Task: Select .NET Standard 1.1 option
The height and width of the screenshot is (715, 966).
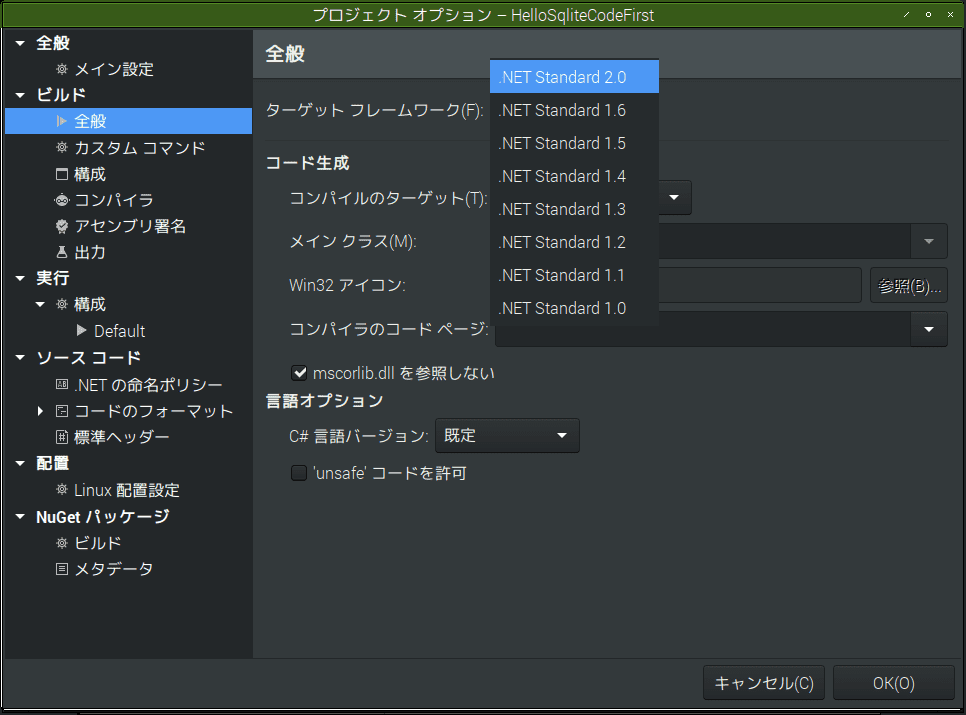Action: [x=574, y=275]
